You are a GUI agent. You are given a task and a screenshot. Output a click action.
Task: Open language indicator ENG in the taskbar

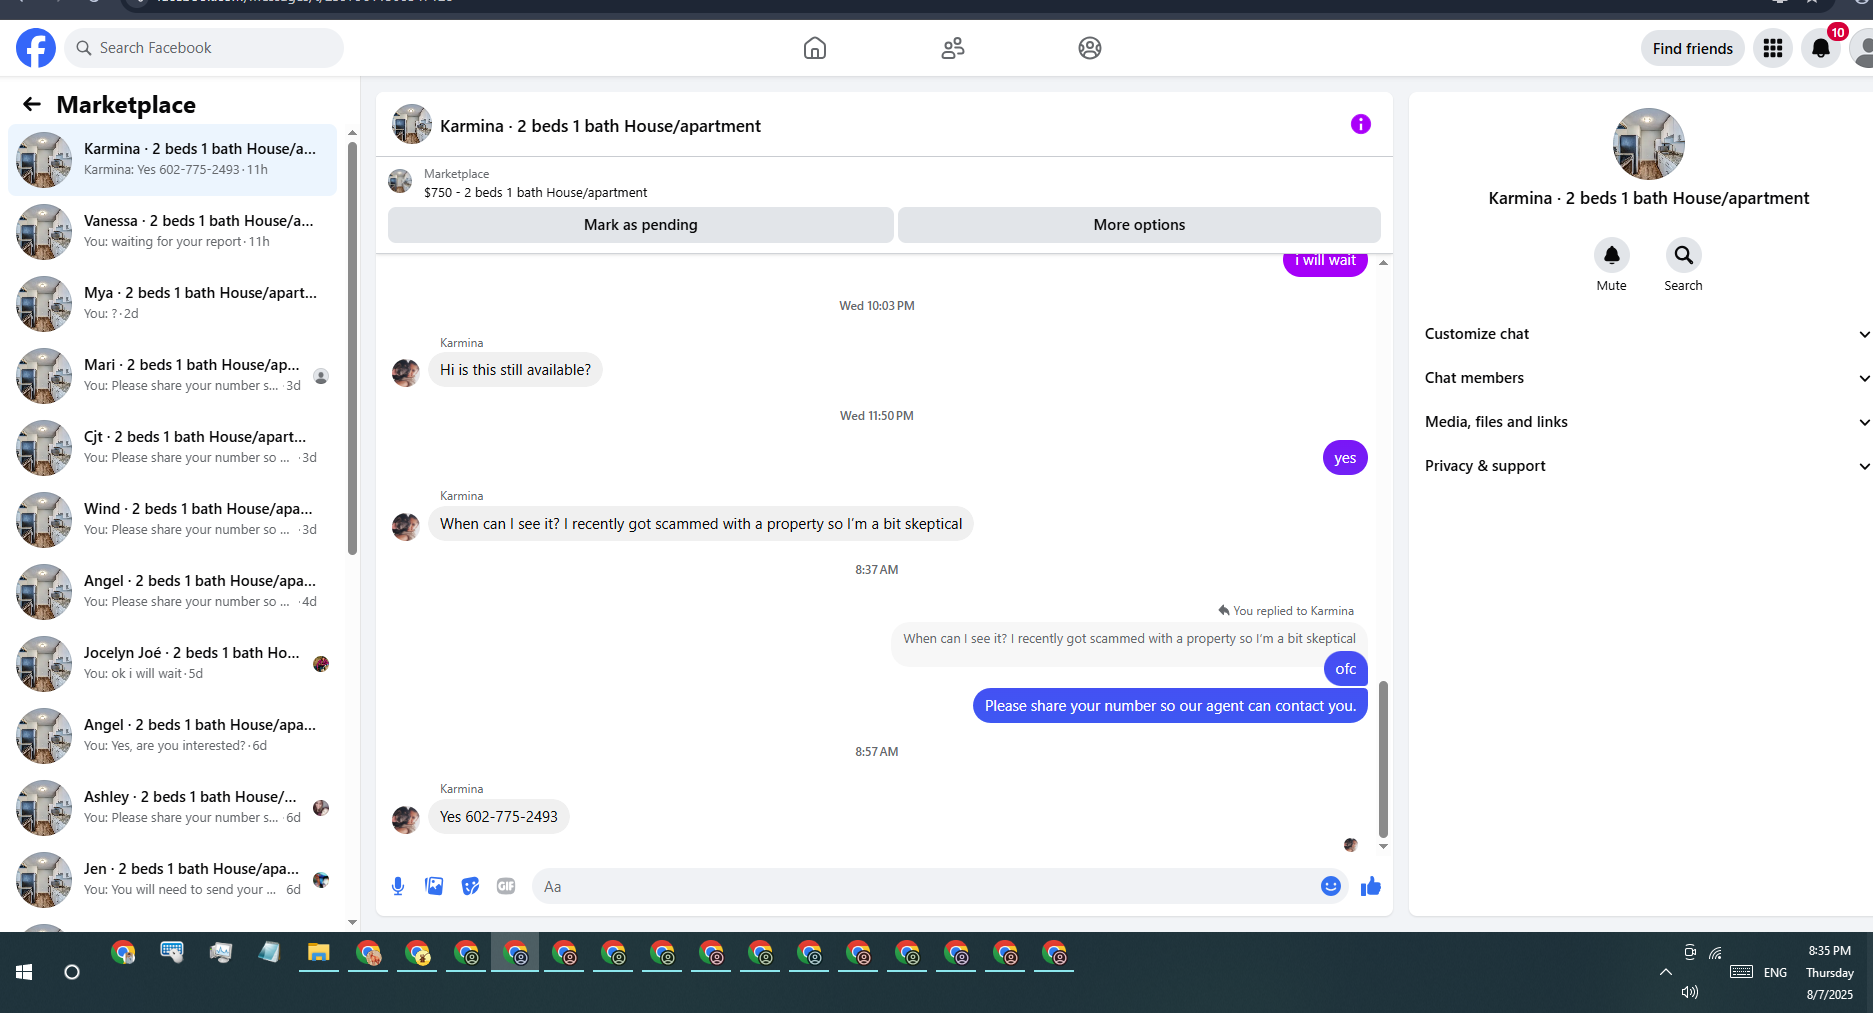1776,972
